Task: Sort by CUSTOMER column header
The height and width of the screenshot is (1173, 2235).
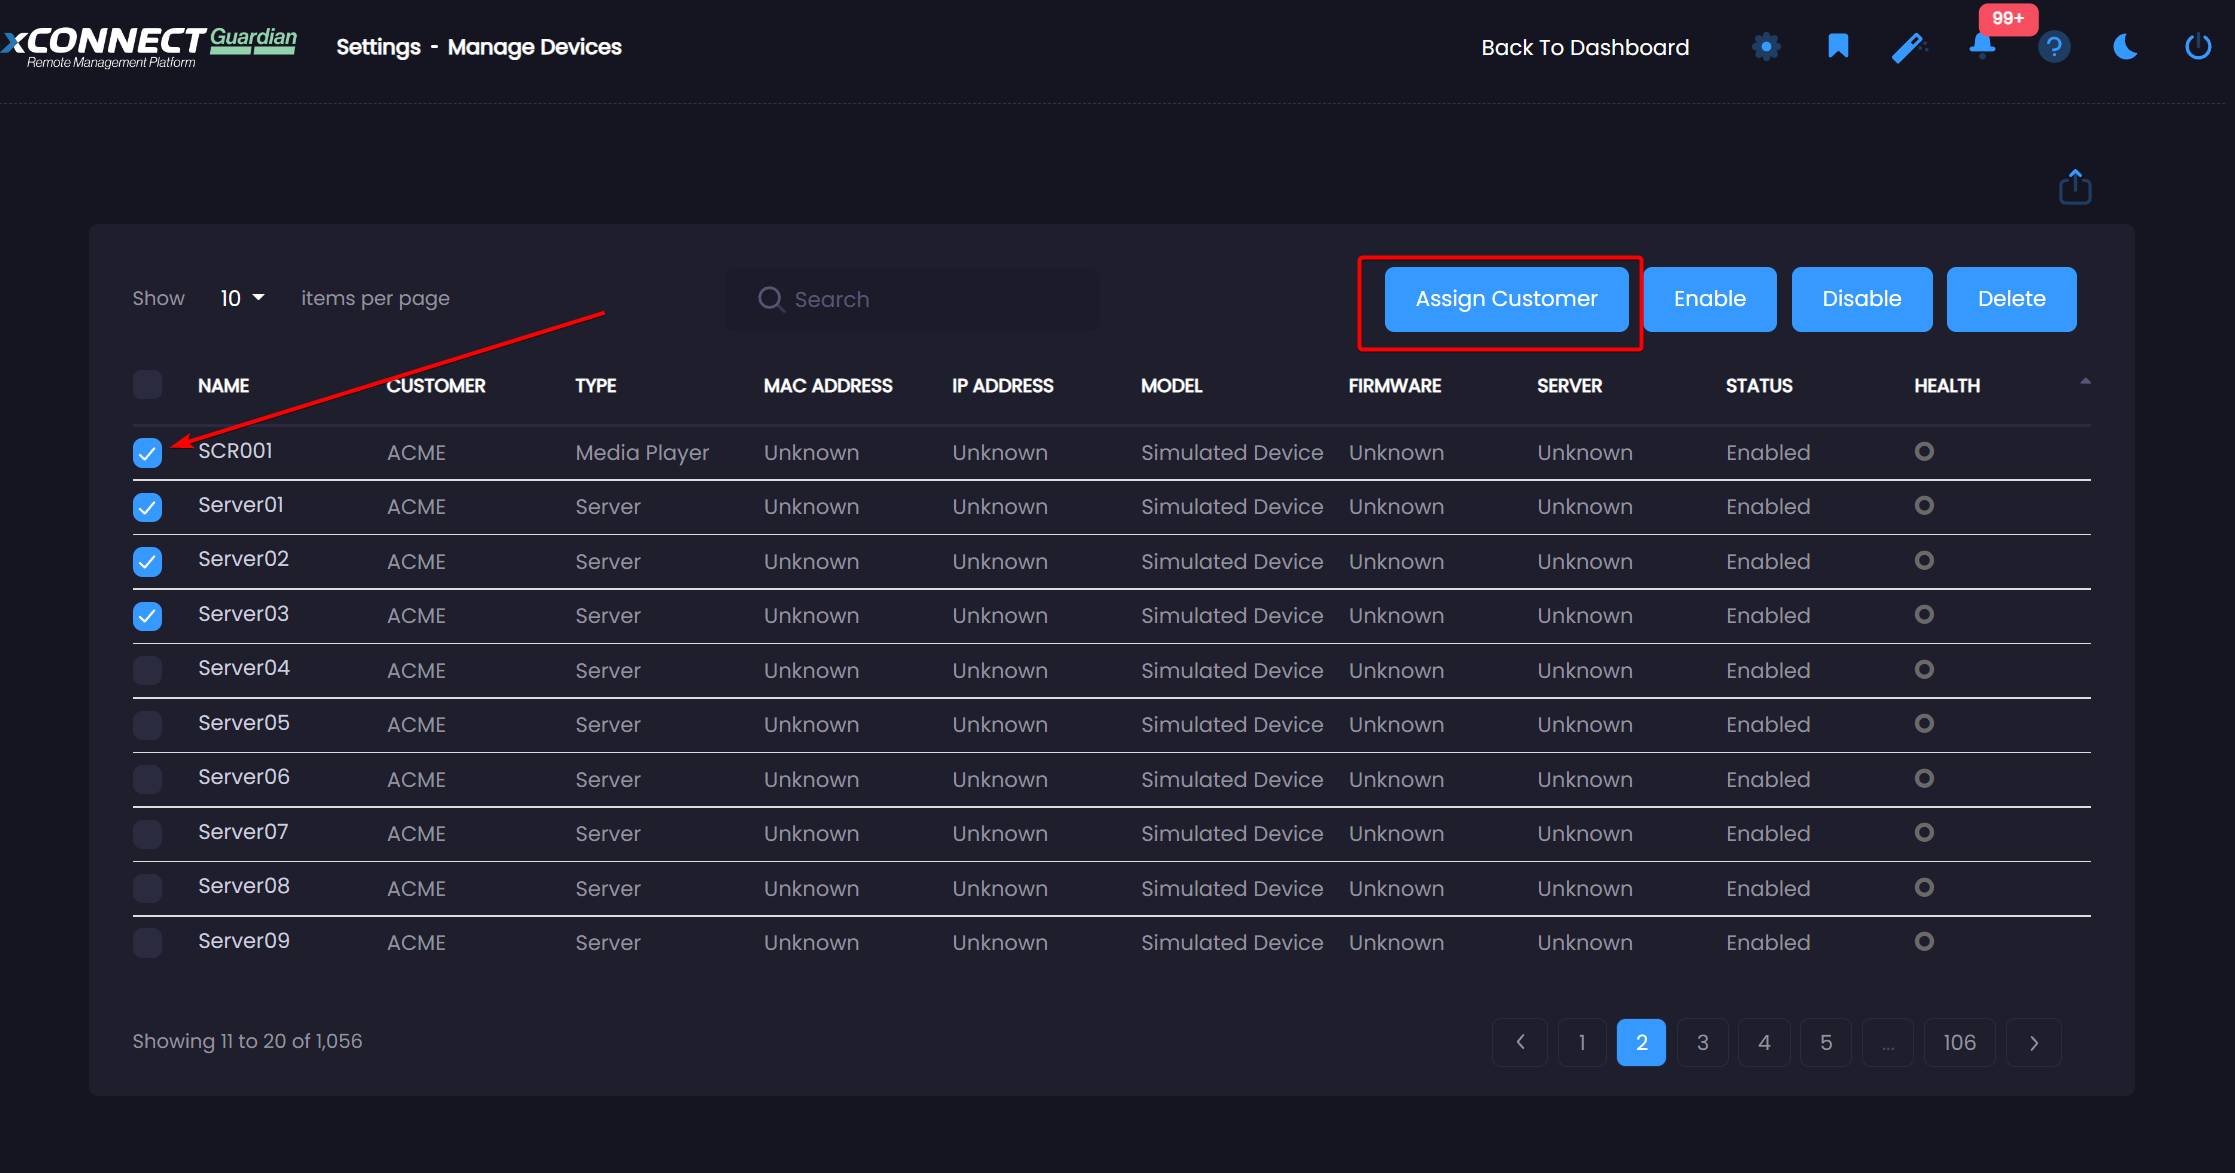Action: 436,386
